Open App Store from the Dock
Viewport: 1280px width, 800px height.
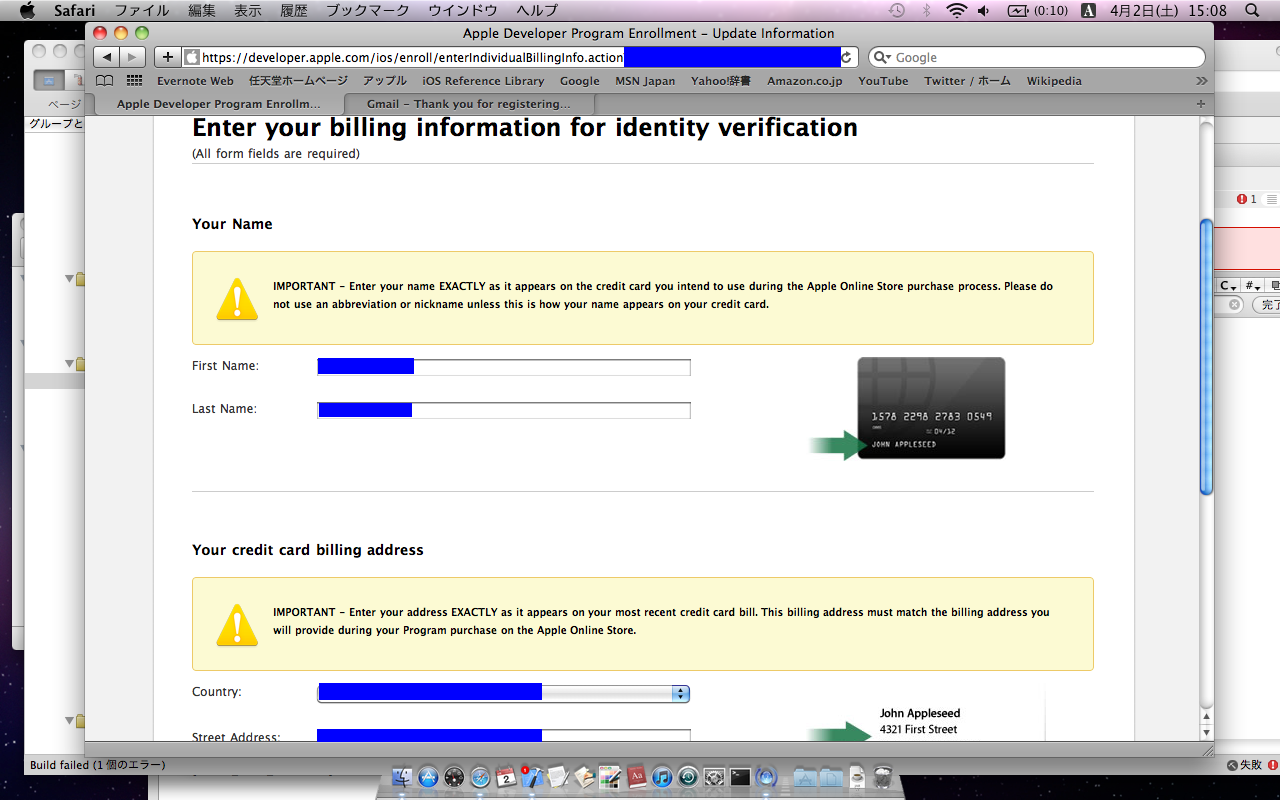click(429, 777)
